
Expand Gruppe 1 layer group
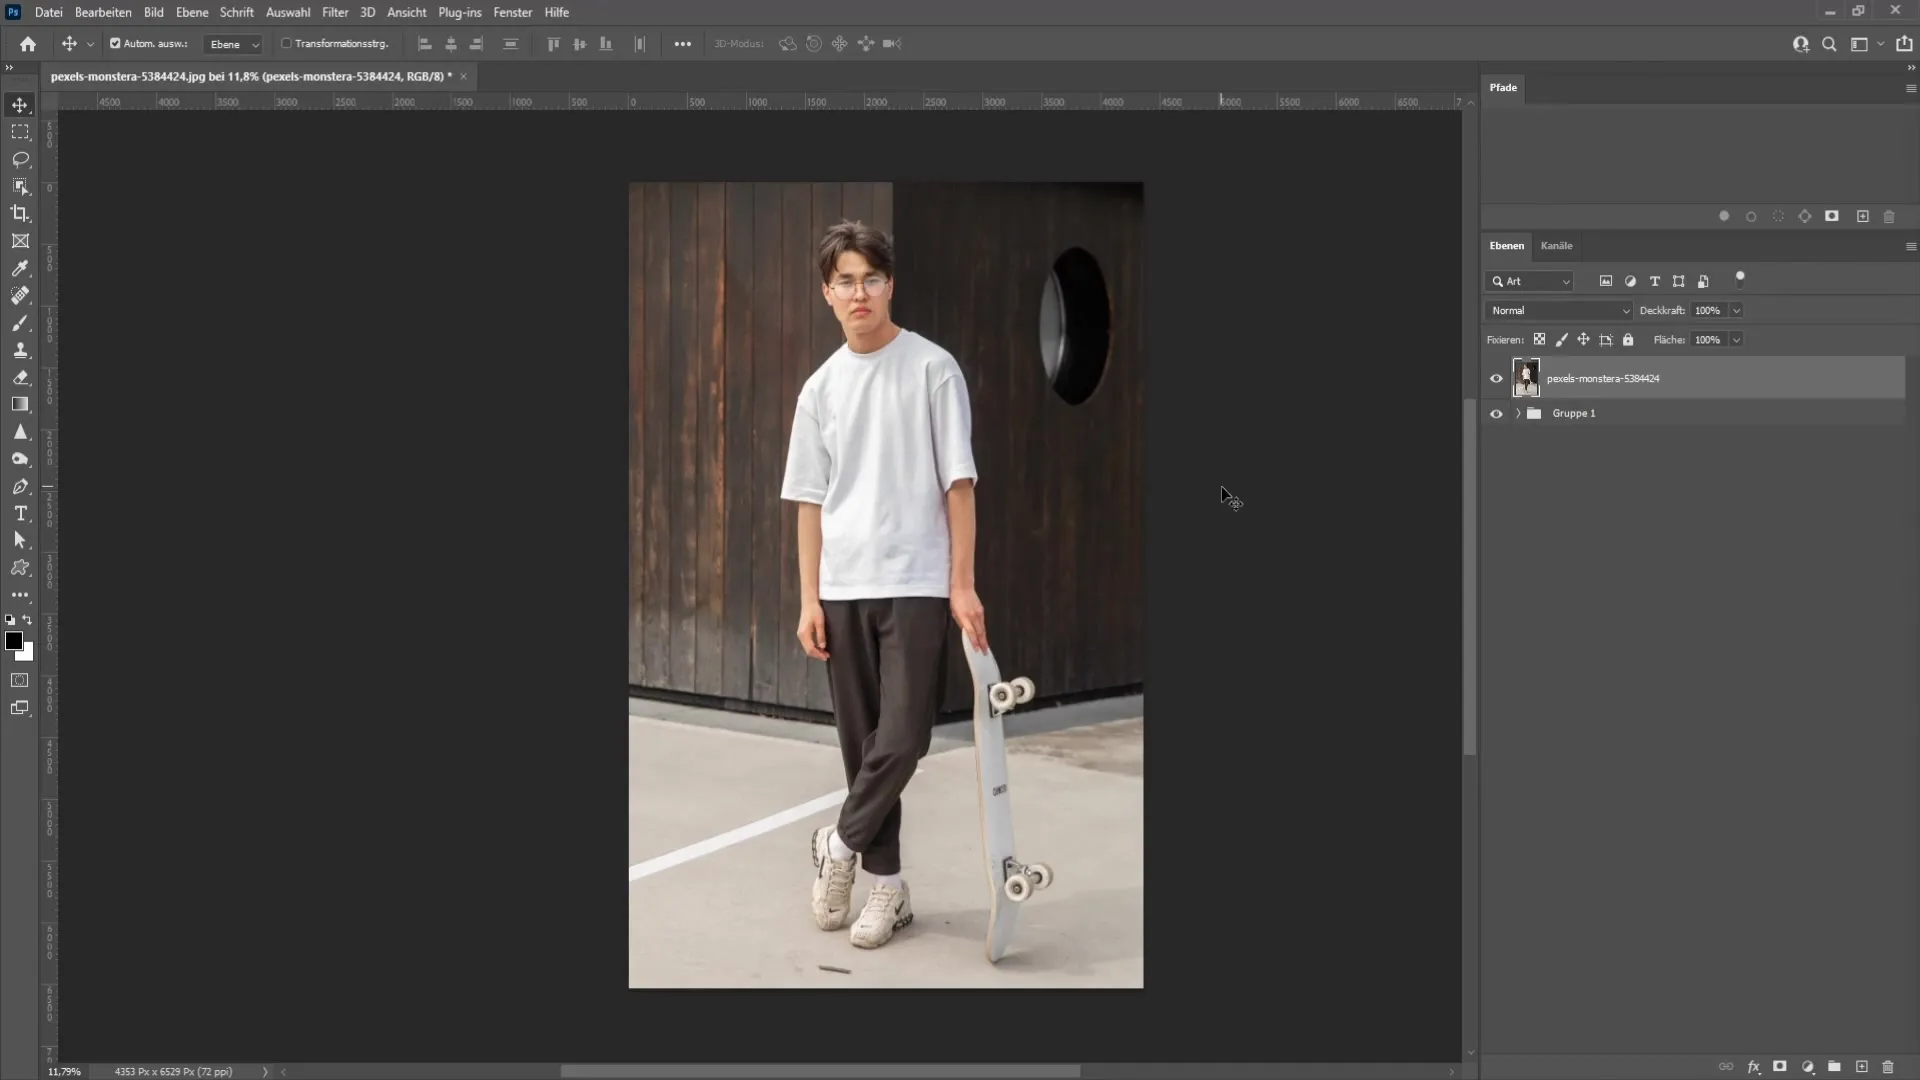[1516, 413]
